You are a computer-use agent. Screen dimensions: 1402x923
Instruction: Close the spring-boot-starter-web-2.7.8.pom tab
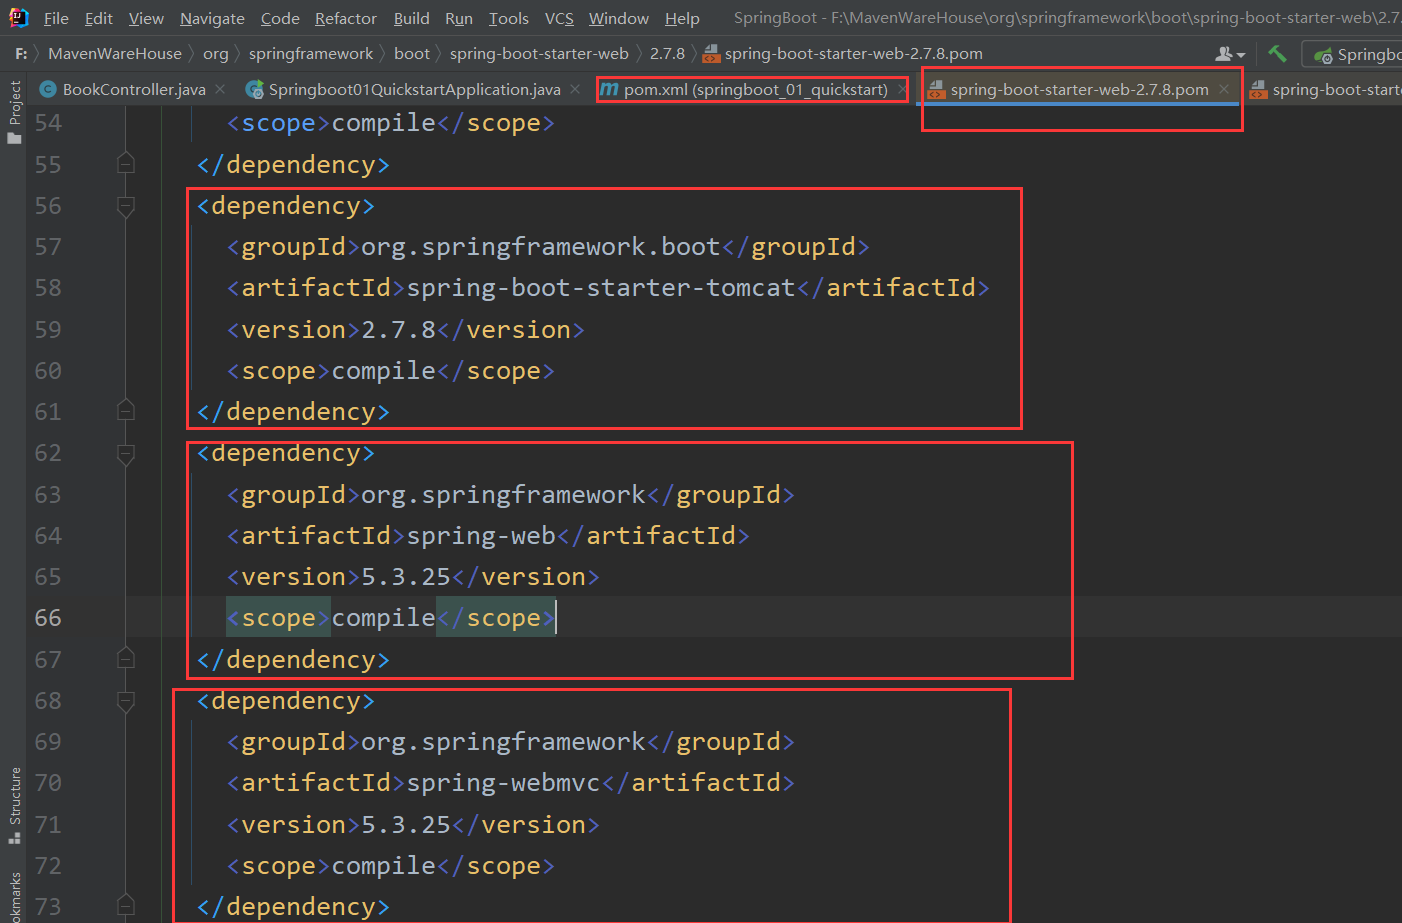point(1223,89)
